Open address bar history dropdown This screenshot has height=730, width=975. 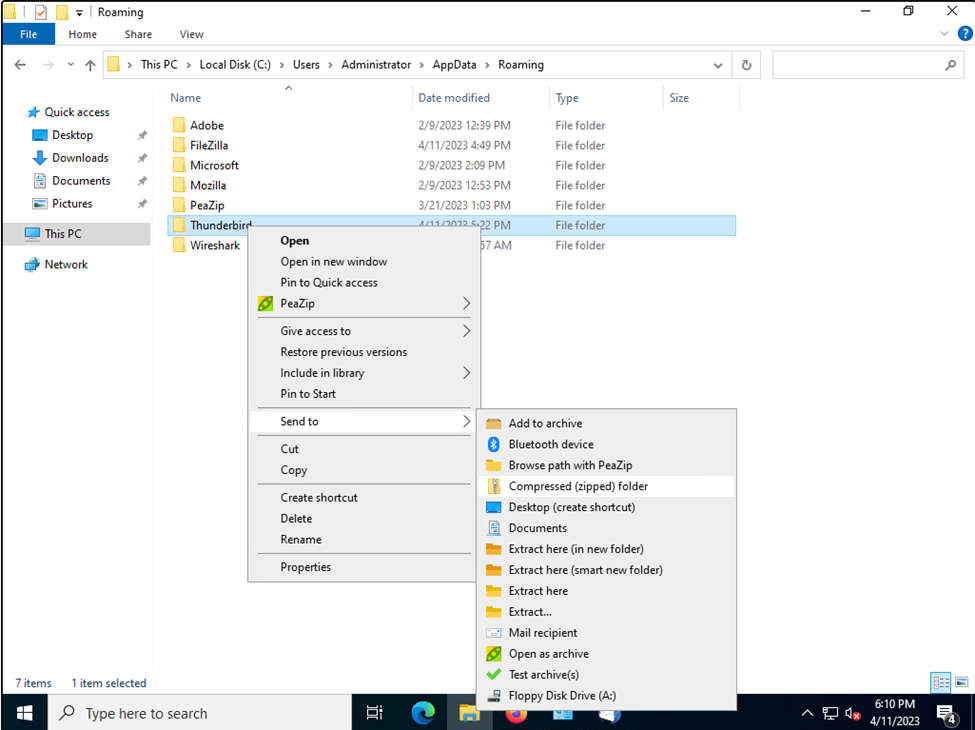tap(718, 65)
